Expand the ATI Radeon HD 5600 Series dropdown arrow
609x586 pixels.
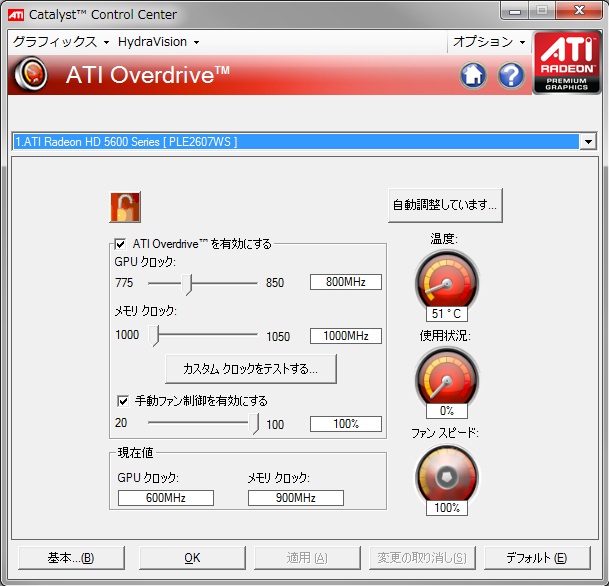(x=588, y=142)
